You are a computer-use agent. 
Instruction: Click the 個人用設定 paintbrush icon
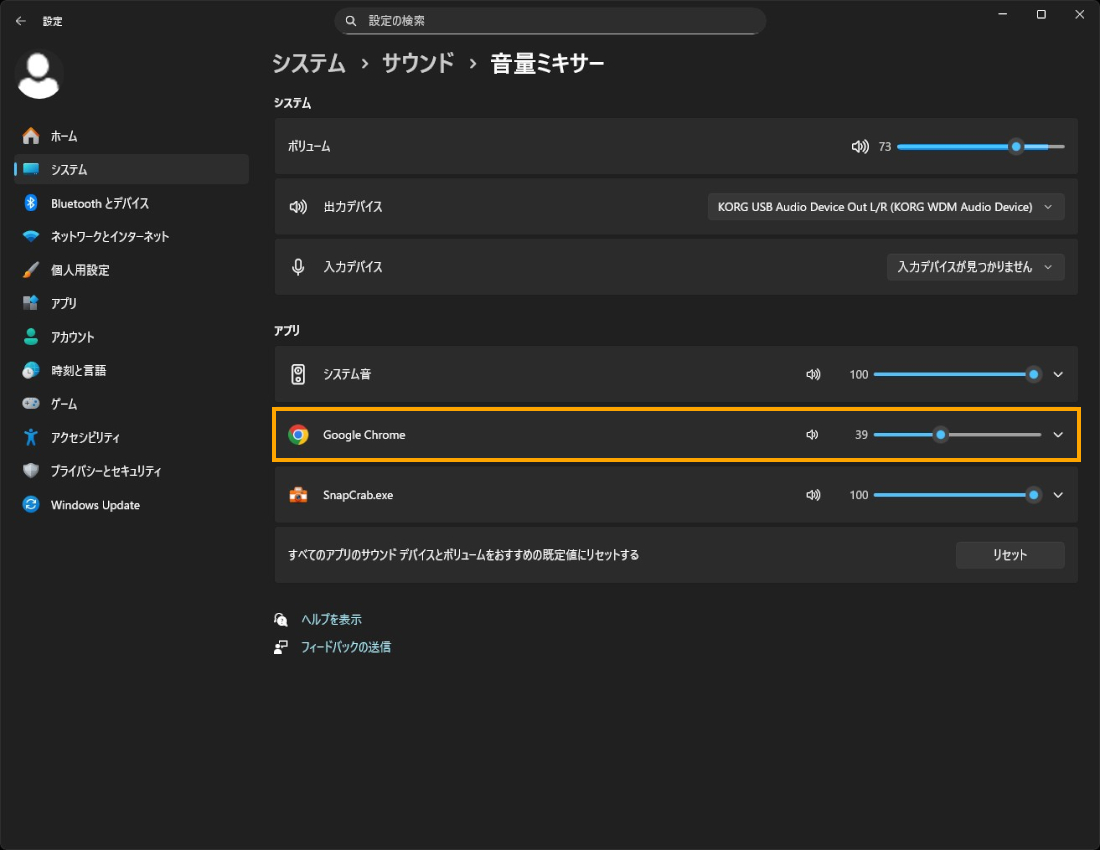pos(31,270)
